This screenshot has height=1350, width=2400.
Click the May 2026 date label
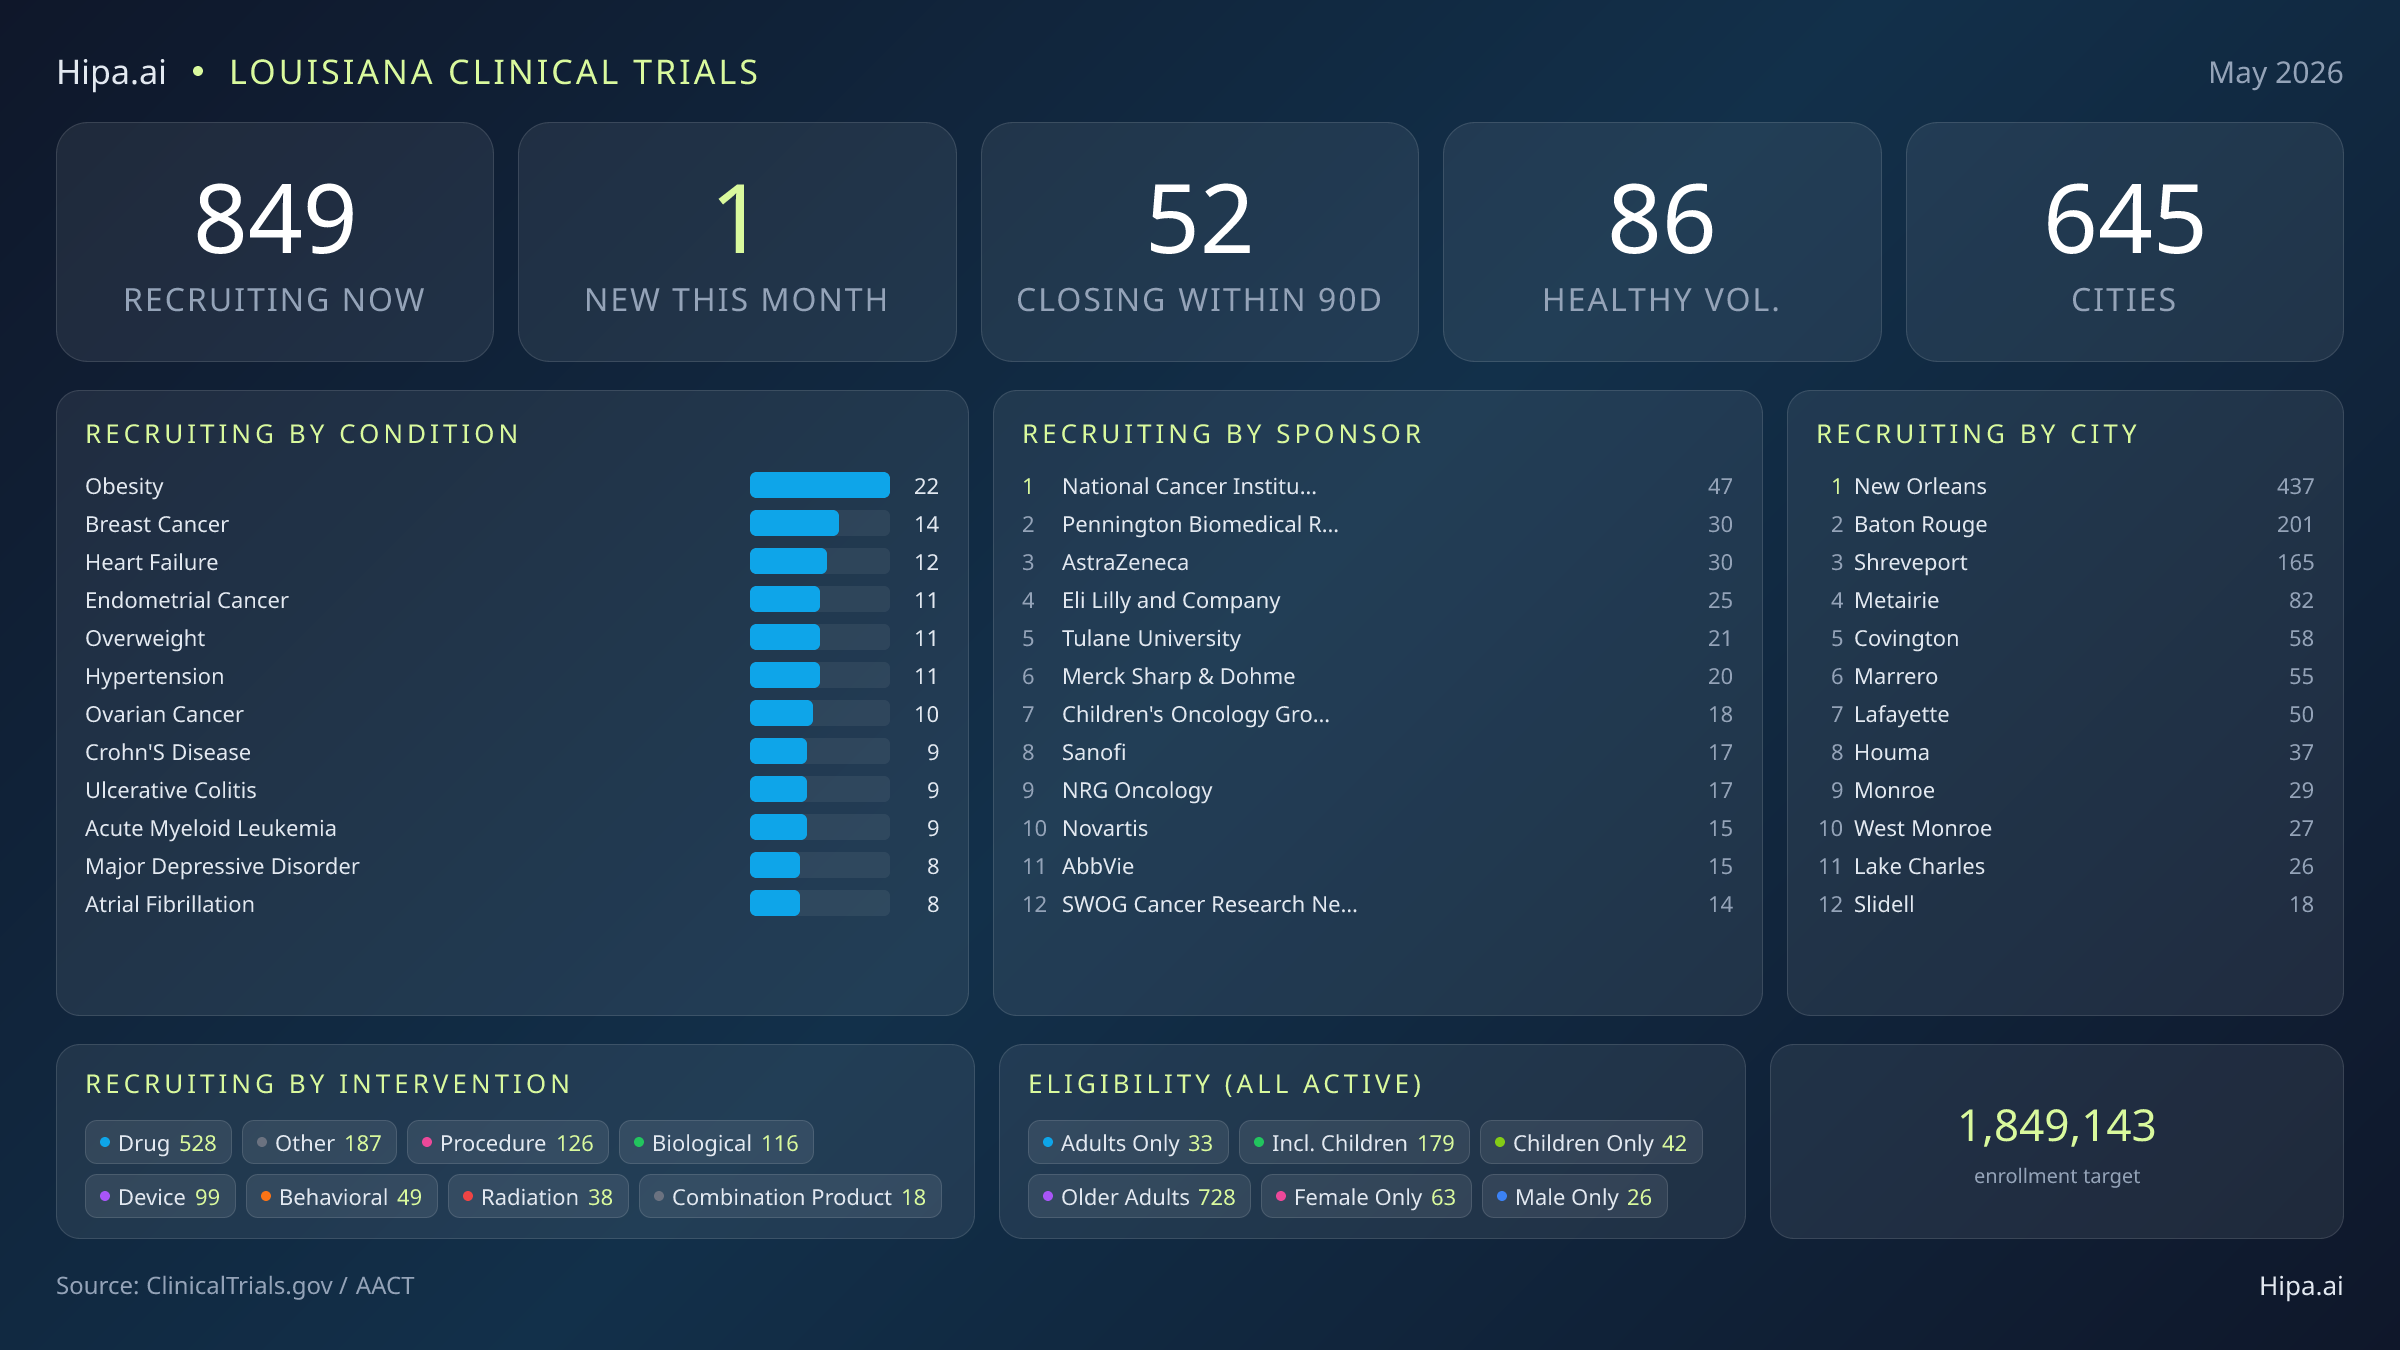pyautogui.click(x=2275, y=73)
